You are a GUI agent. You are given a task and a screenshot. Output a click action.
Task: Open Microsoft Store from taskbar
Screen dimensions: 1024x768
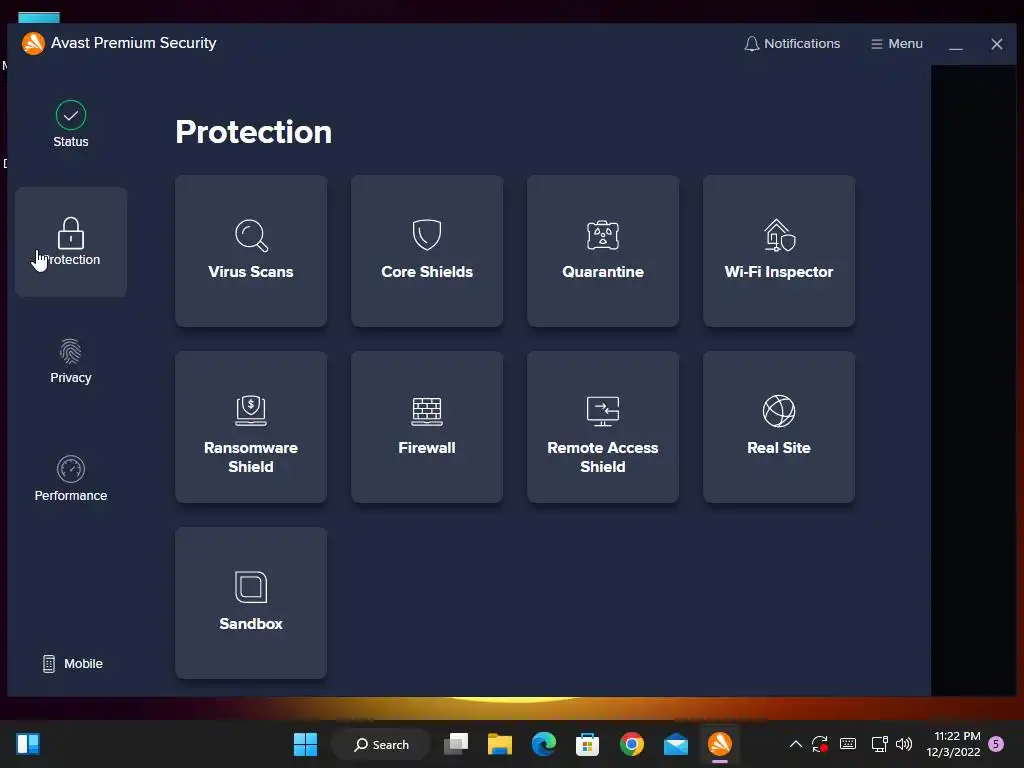point(587,744)
